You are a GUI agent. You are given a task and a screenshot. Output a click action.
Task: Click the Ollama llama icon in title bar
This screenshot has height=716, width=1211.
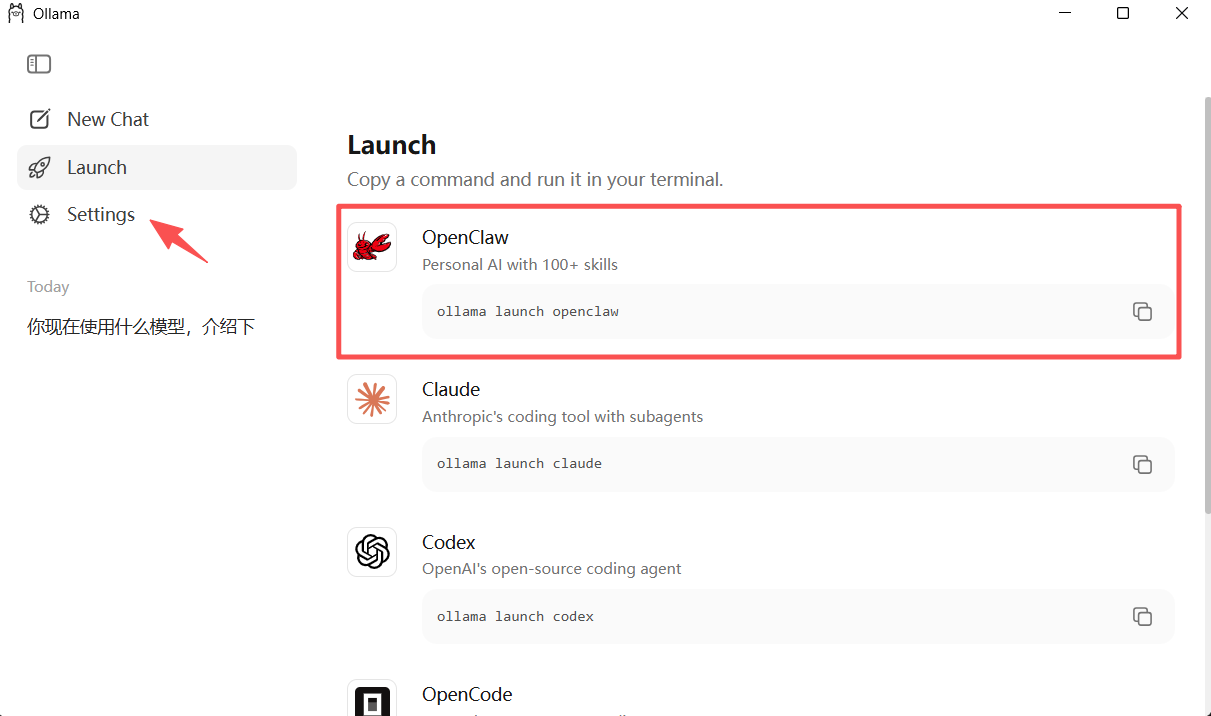click(x=16, y=14)
